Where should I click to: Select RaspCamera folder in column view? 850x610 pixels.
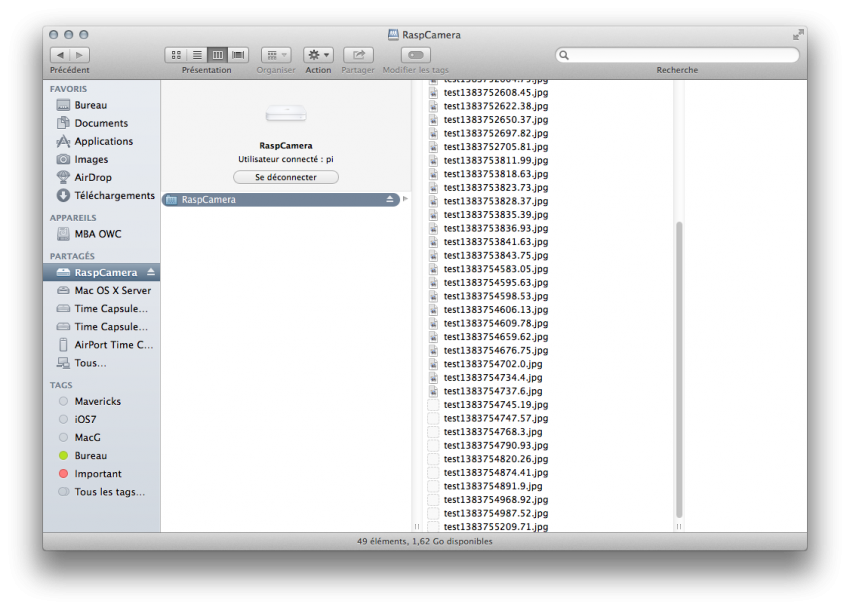(x=281, y=200)
